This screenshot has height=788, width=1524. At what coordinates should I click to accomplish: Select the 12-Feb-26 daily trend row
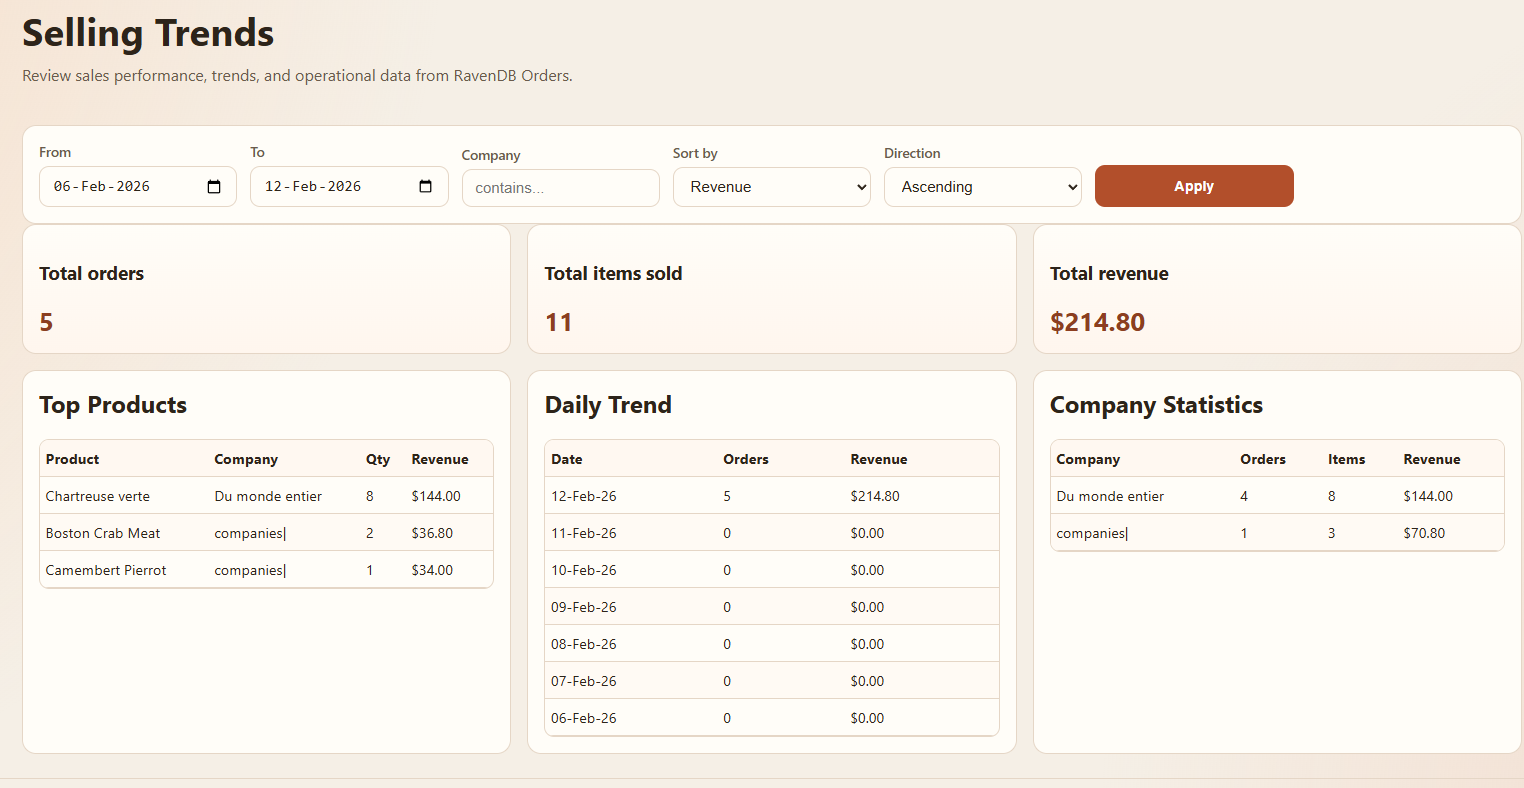click(x=584, y=496)
